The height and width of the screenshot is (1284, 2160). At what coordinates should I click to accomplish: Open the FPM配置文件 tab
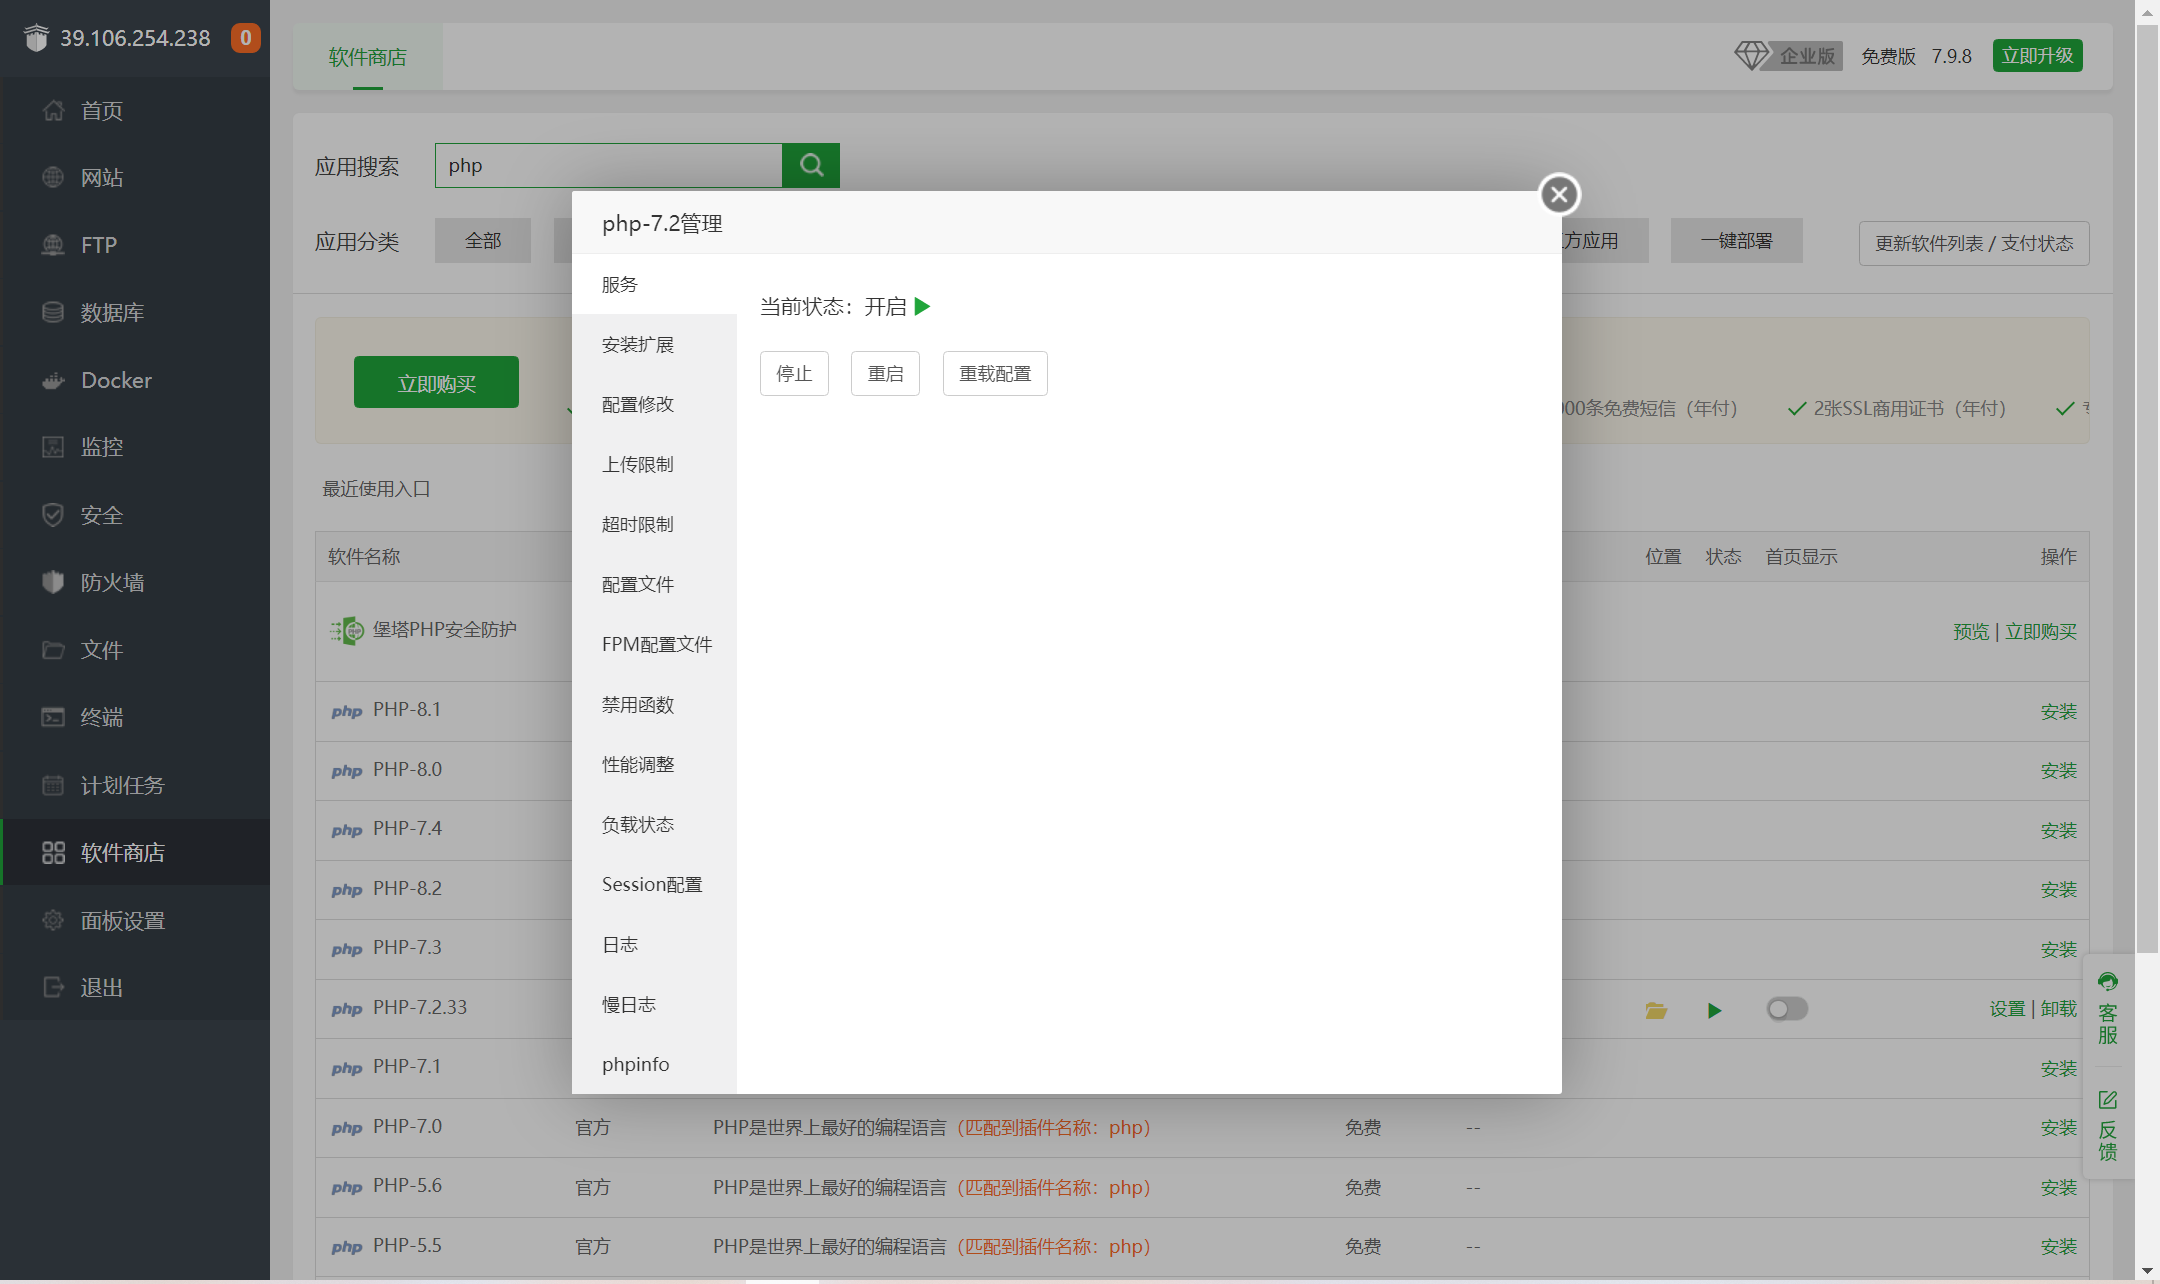click(656, 644)
